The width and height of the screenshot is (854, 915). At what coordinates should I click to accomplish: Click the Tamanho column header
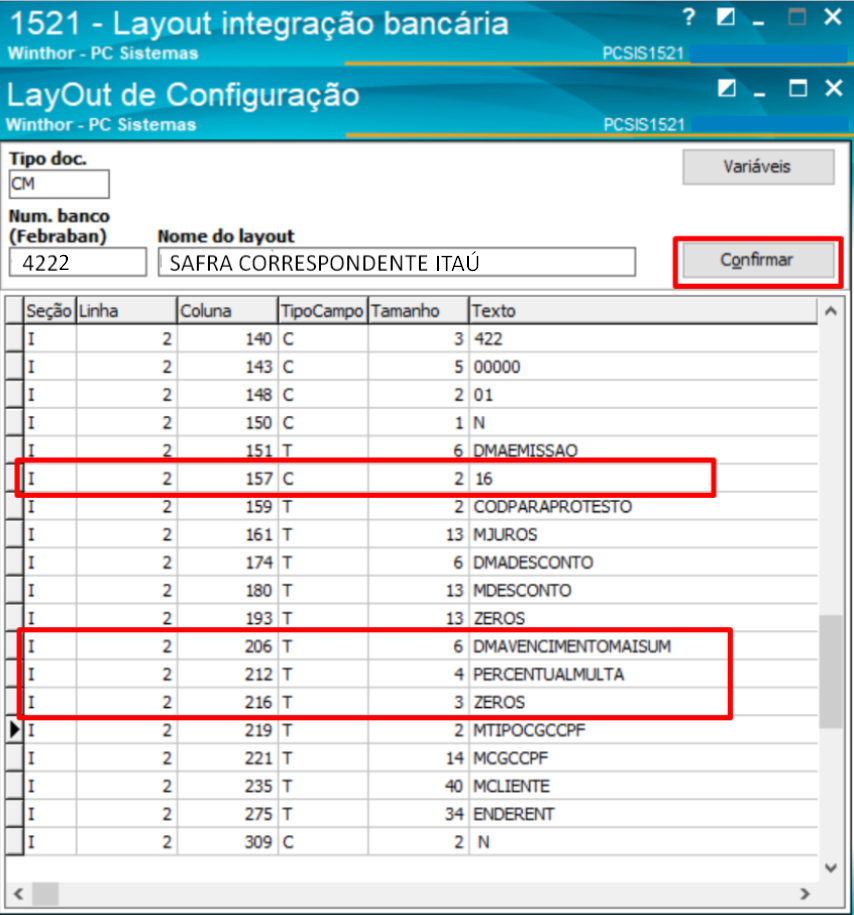pos(419,311)
